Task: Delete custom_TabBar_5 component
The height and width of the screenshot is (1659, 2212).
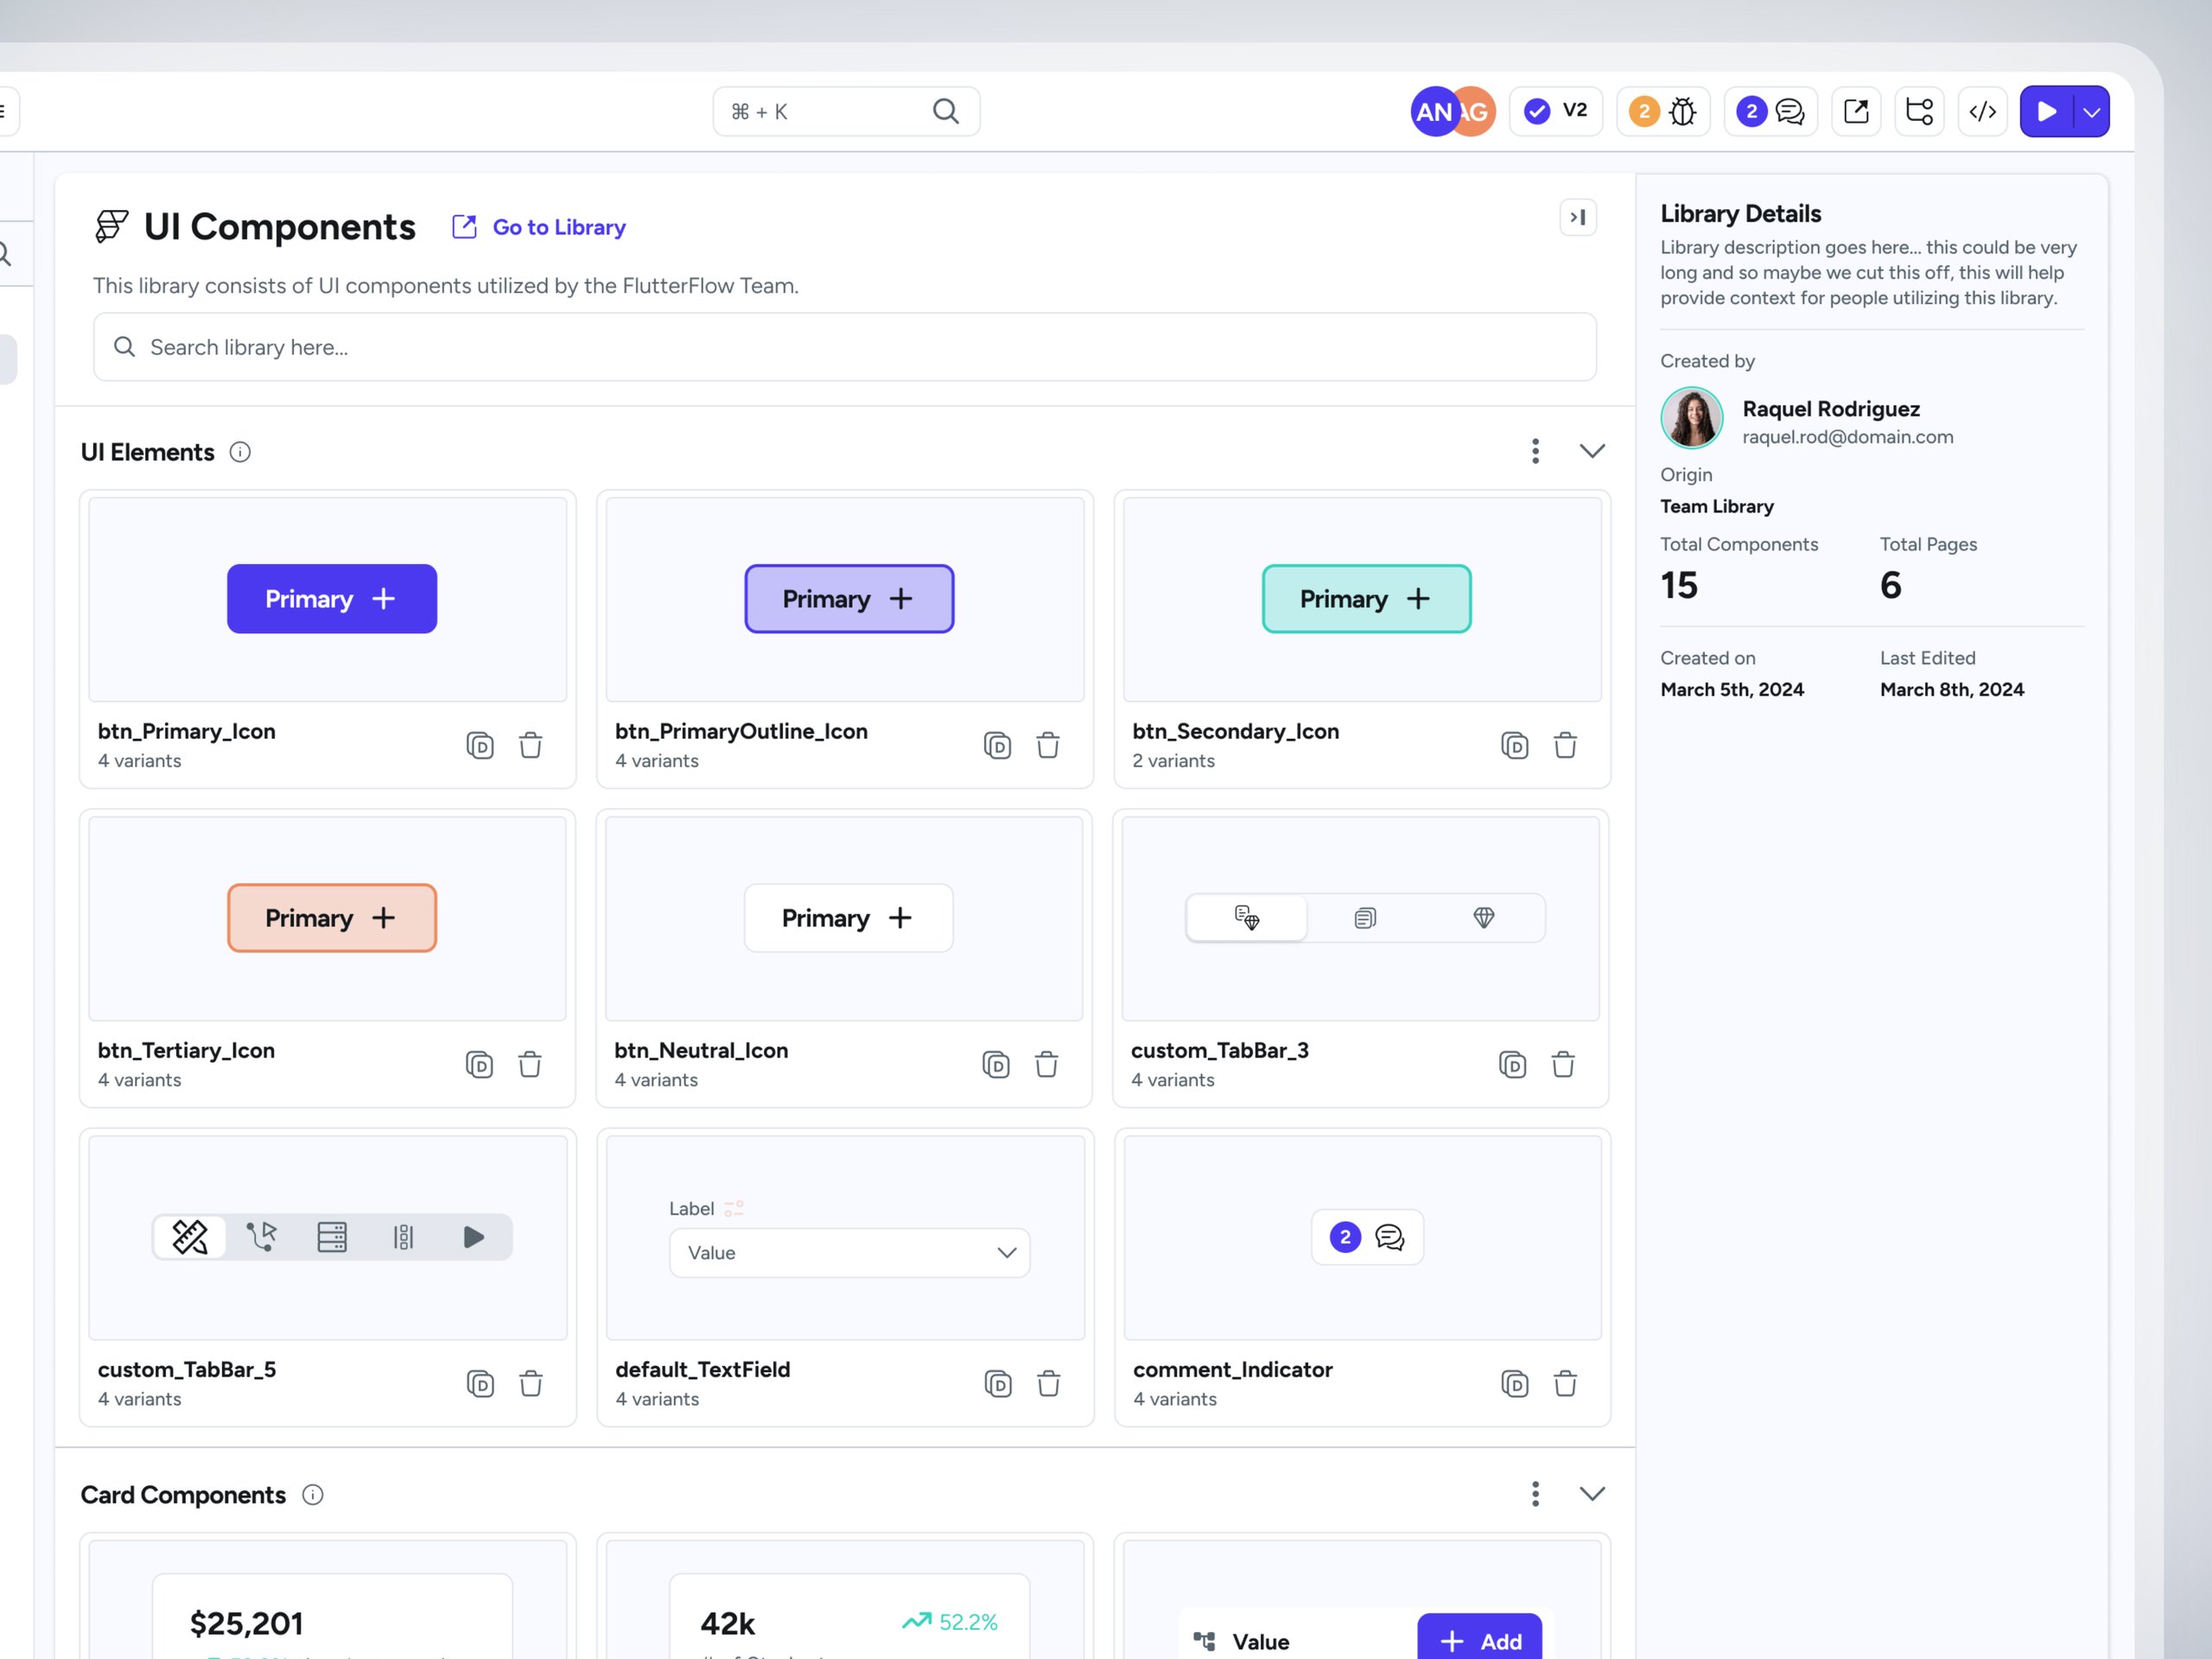Action: pos(530,1383)
